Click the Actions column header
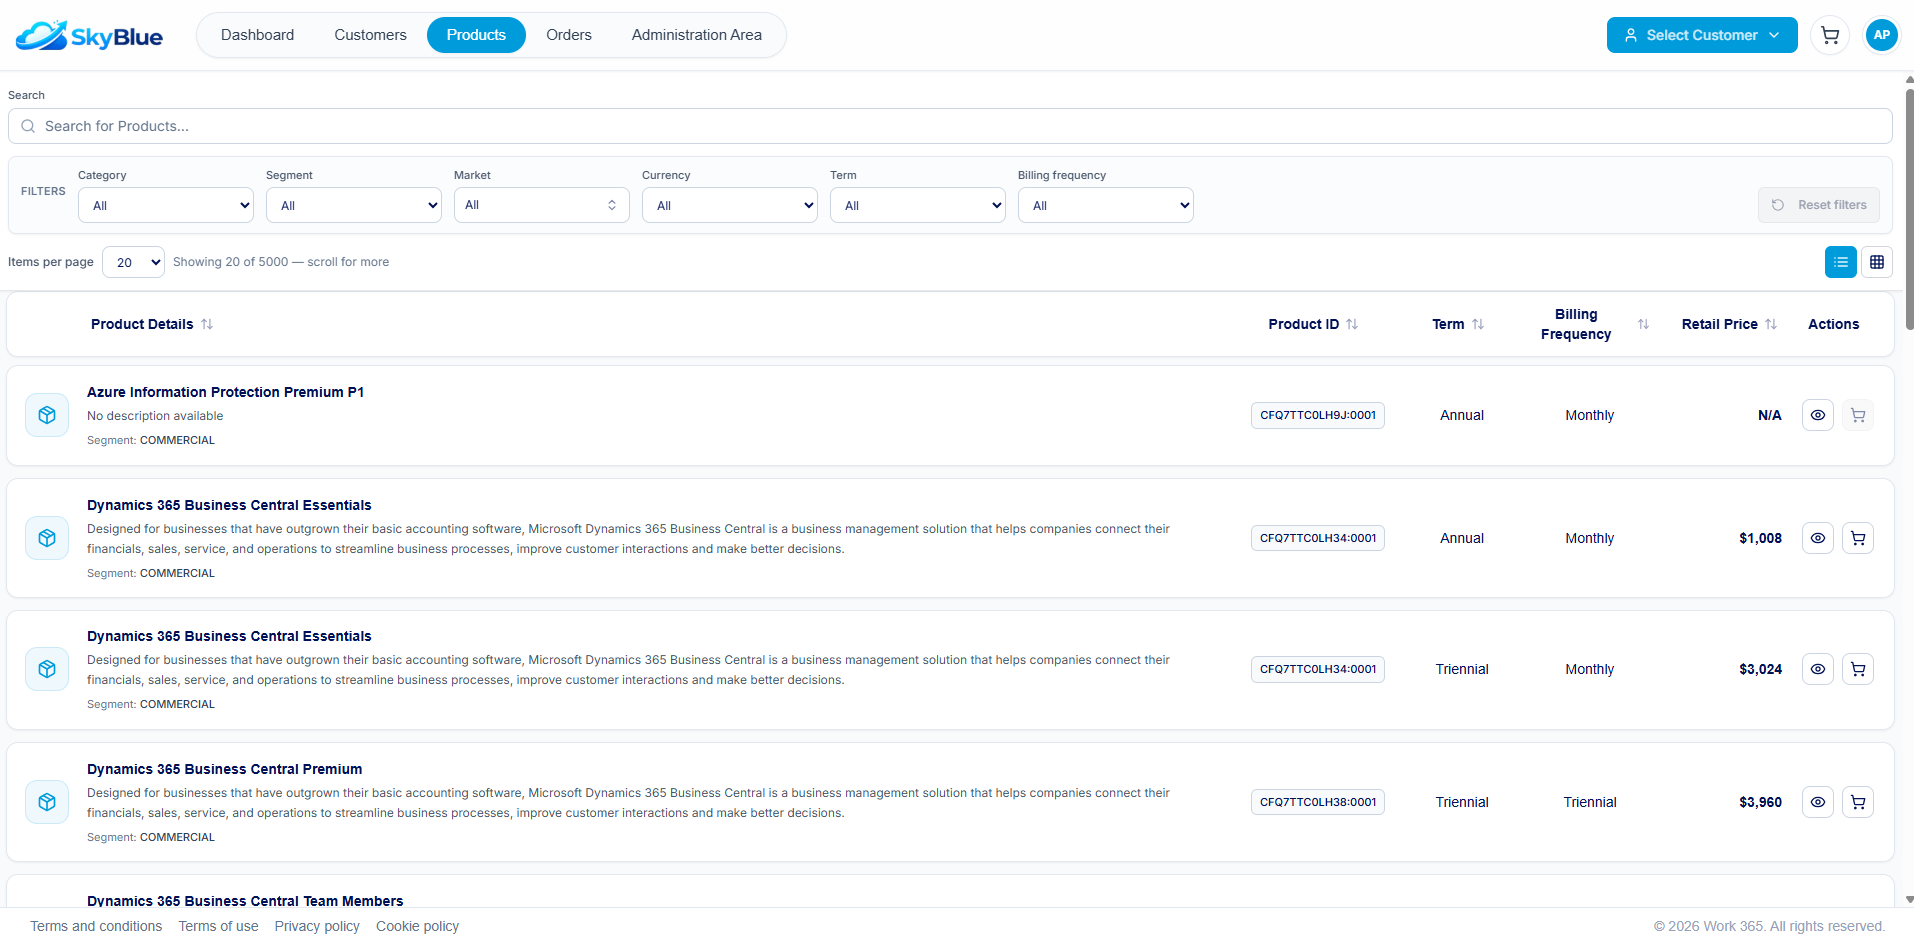 pyautogui.click(x=1833, y=324)
